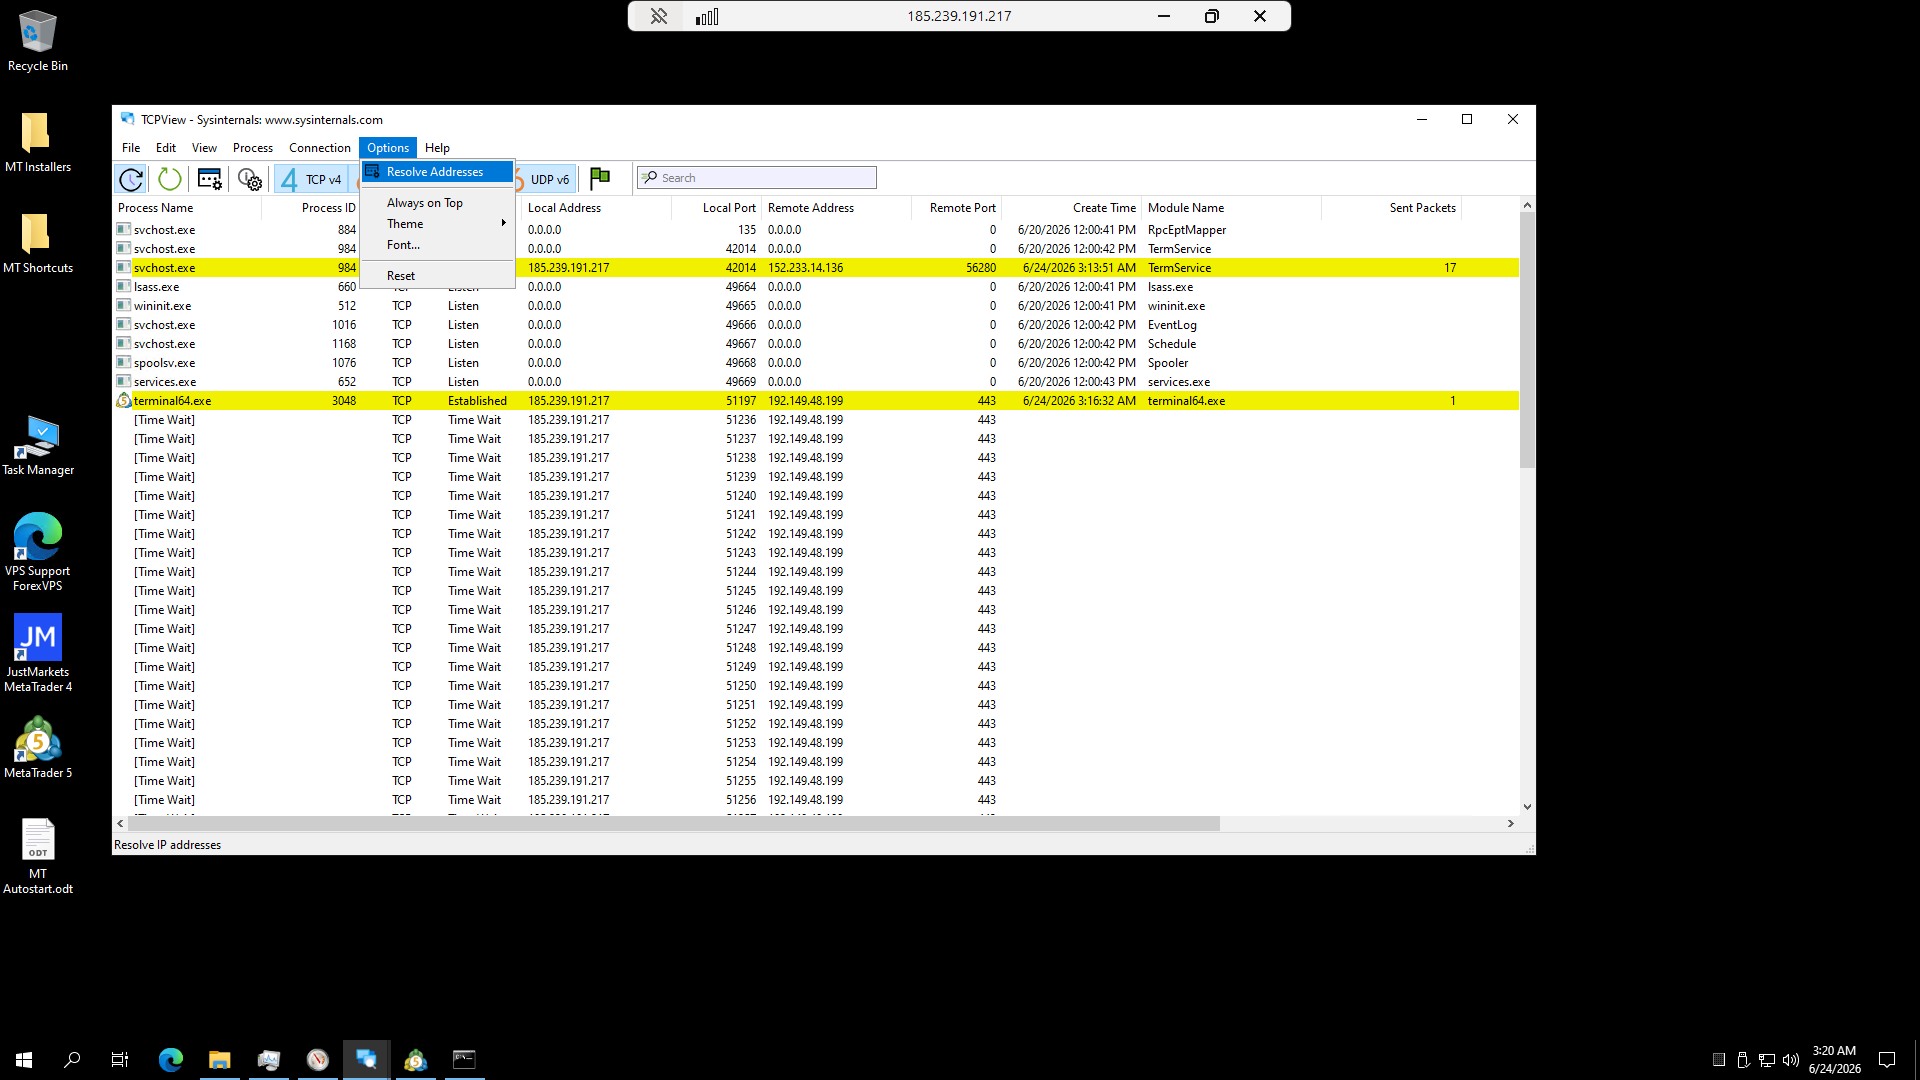Select the highlighted svchost.exe 984 row
This screenshot has width=1920, height=1080.
816,268
